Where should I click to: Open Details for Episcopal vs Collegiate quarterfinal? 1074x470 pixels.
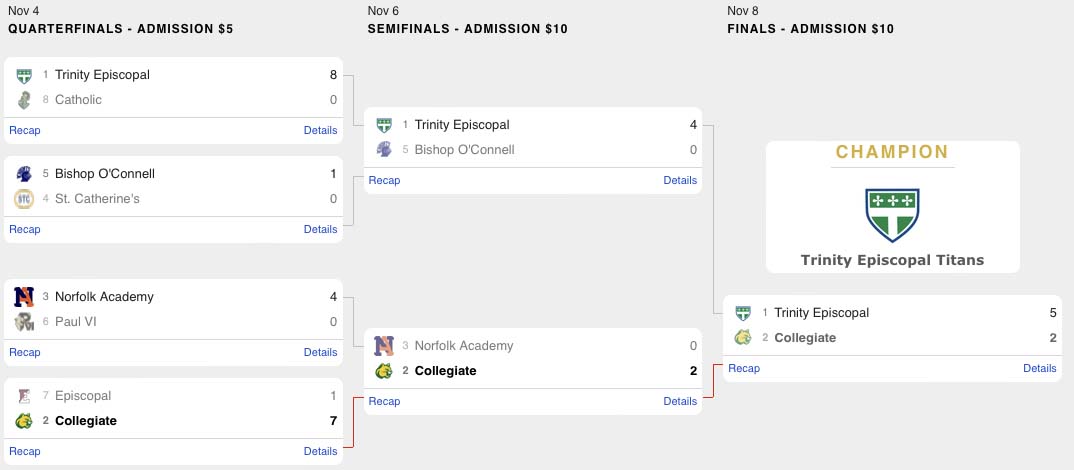click(320, 451)
